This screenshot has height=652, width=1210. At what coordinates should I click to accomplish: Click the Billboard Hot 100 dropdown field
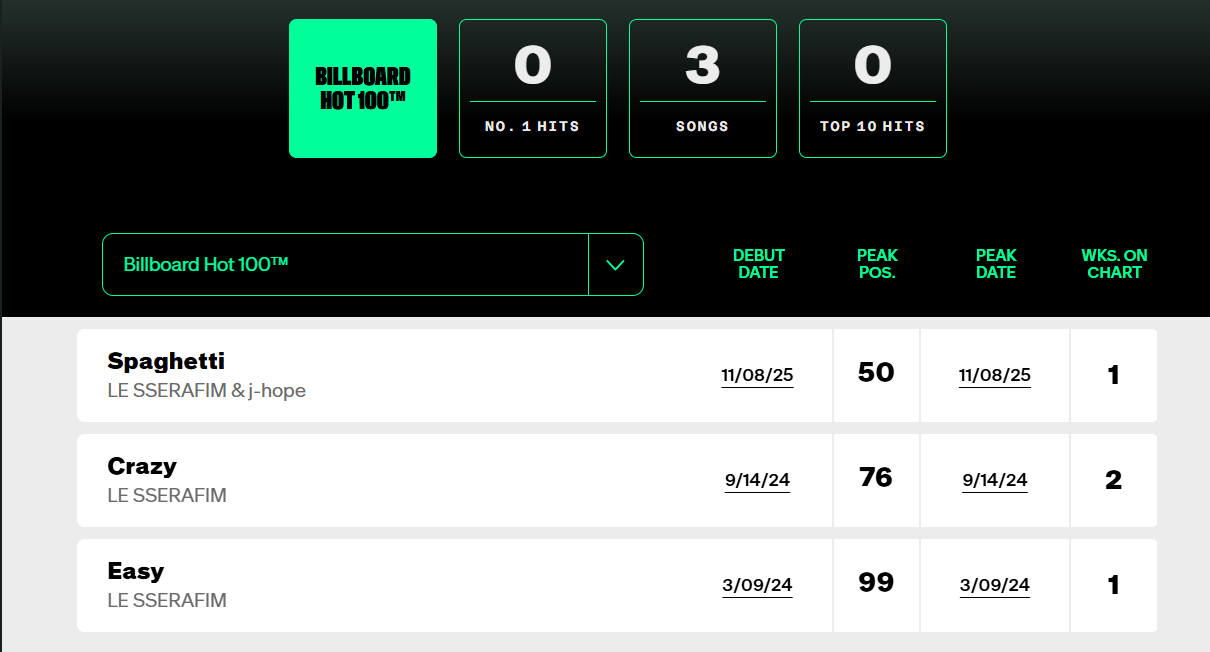(x=345, y=265)
